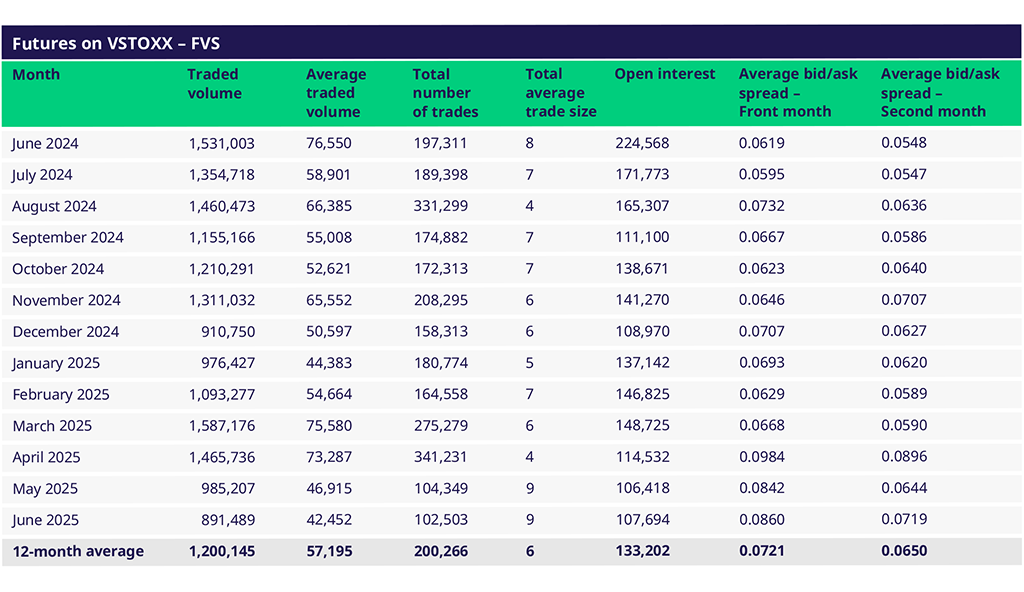This screenshot has width=1024, height=592.
Task: Click November 2024 open interest 141,270
Action: tap(642, 300)
